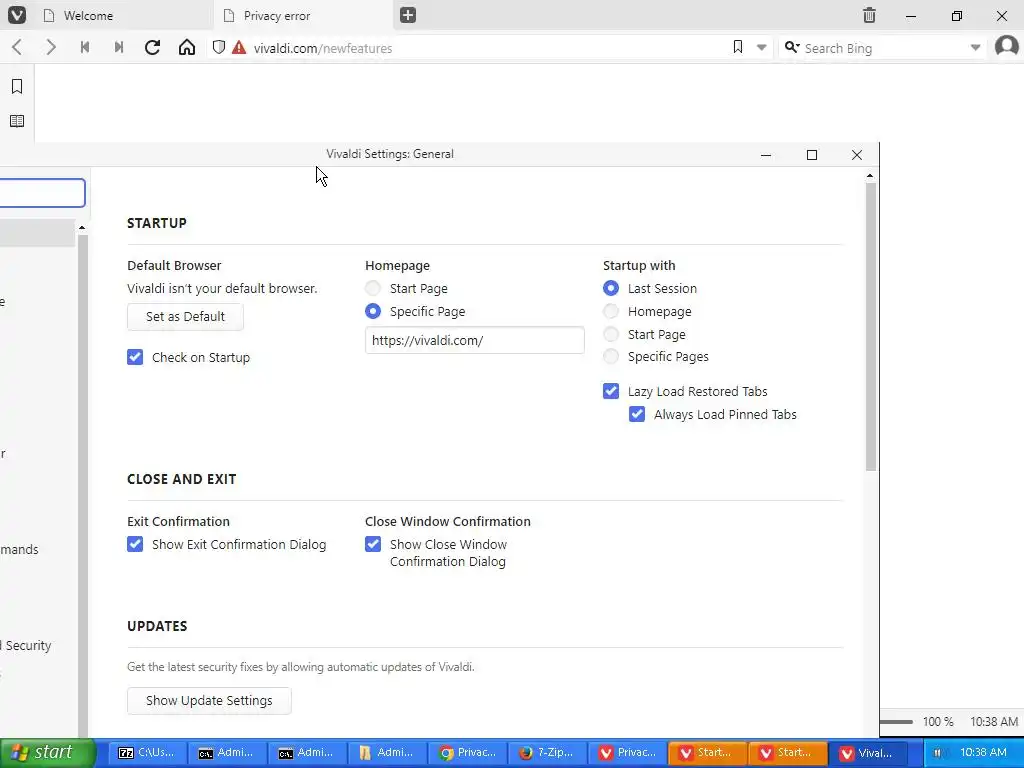Click the rewind history icon
Screen dimensions: 1024x768
point(85,47)
